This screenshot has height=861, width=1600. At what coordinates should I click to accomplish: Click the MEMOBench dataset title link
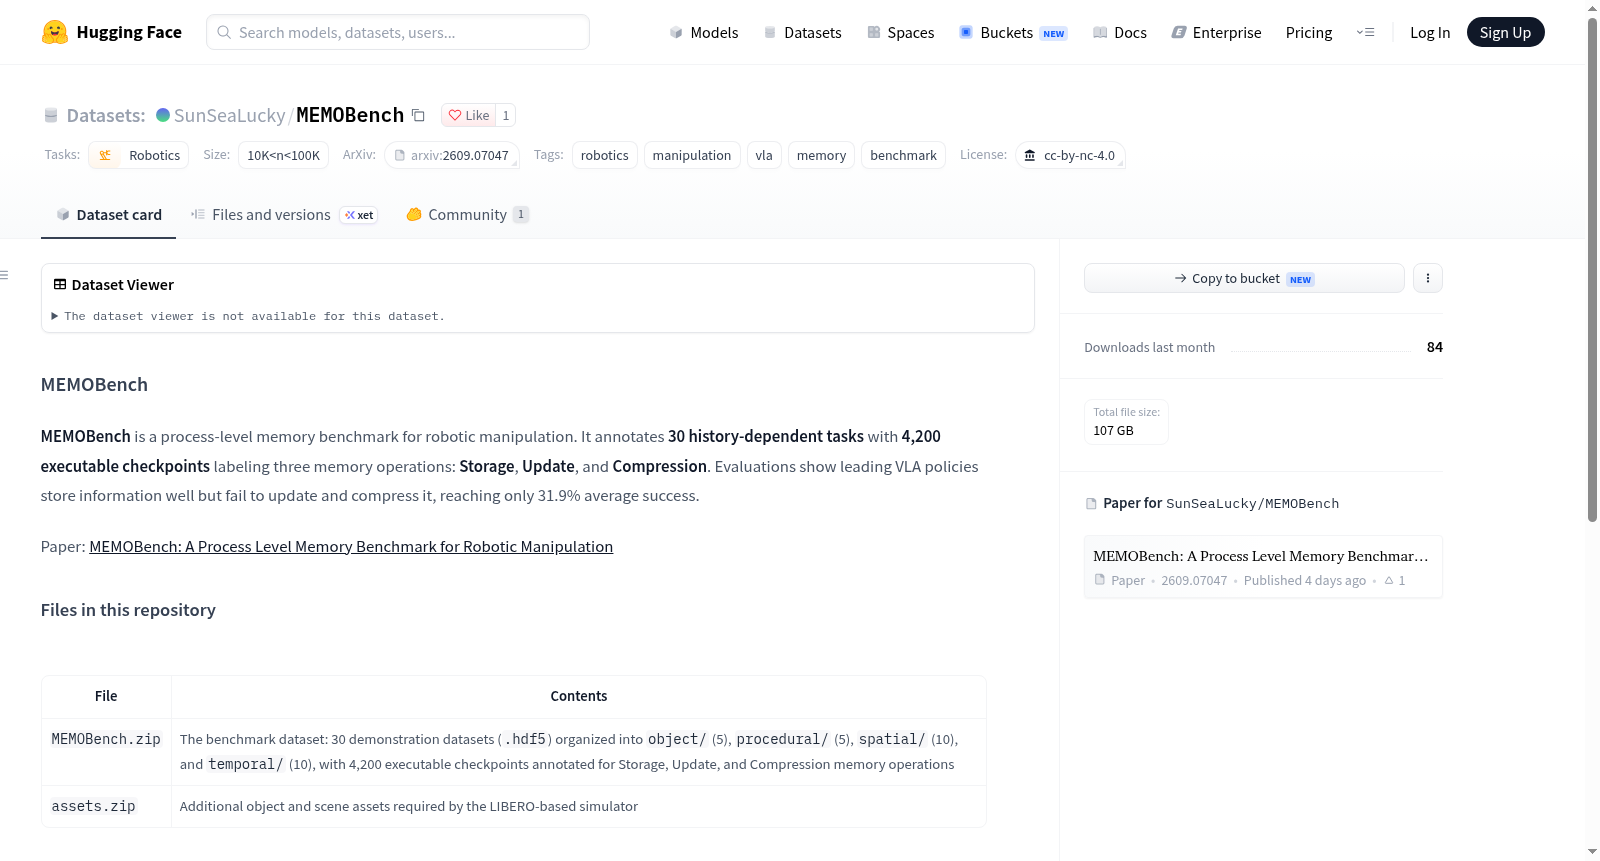(350, 115)
